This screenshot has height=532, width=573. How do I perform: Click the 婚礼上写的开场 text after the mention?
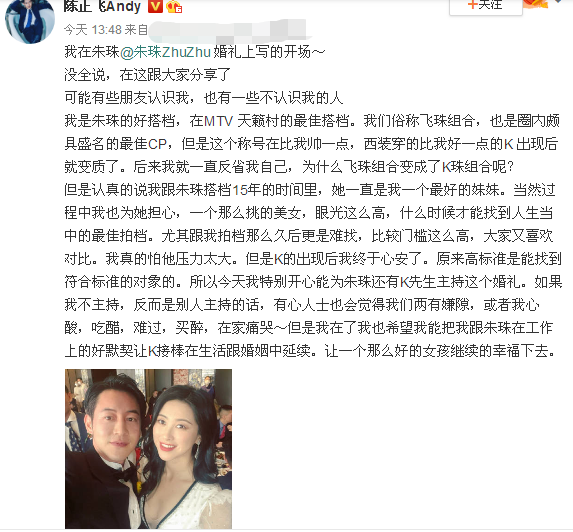[268, 52]
